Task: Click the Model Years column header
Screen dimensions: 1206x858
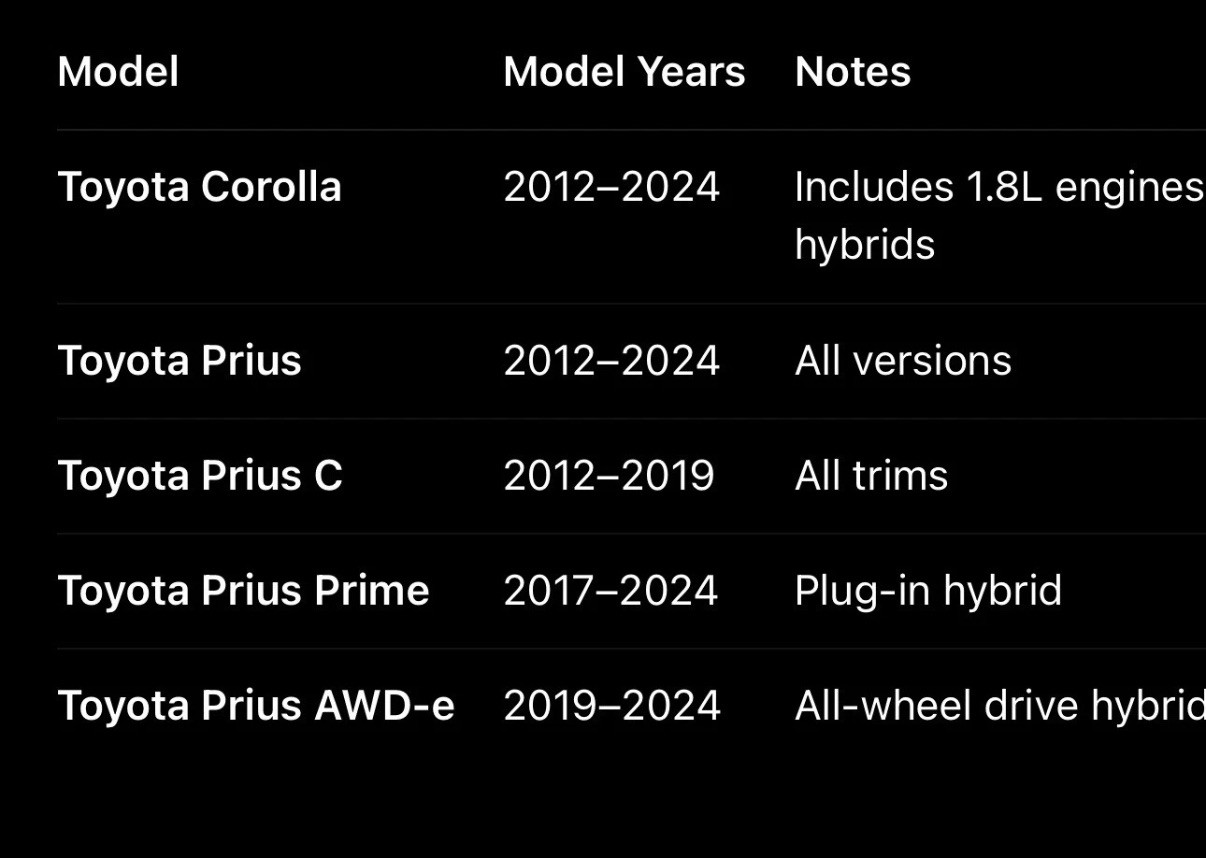Action: pyautogui.click(x=624, y=72)
